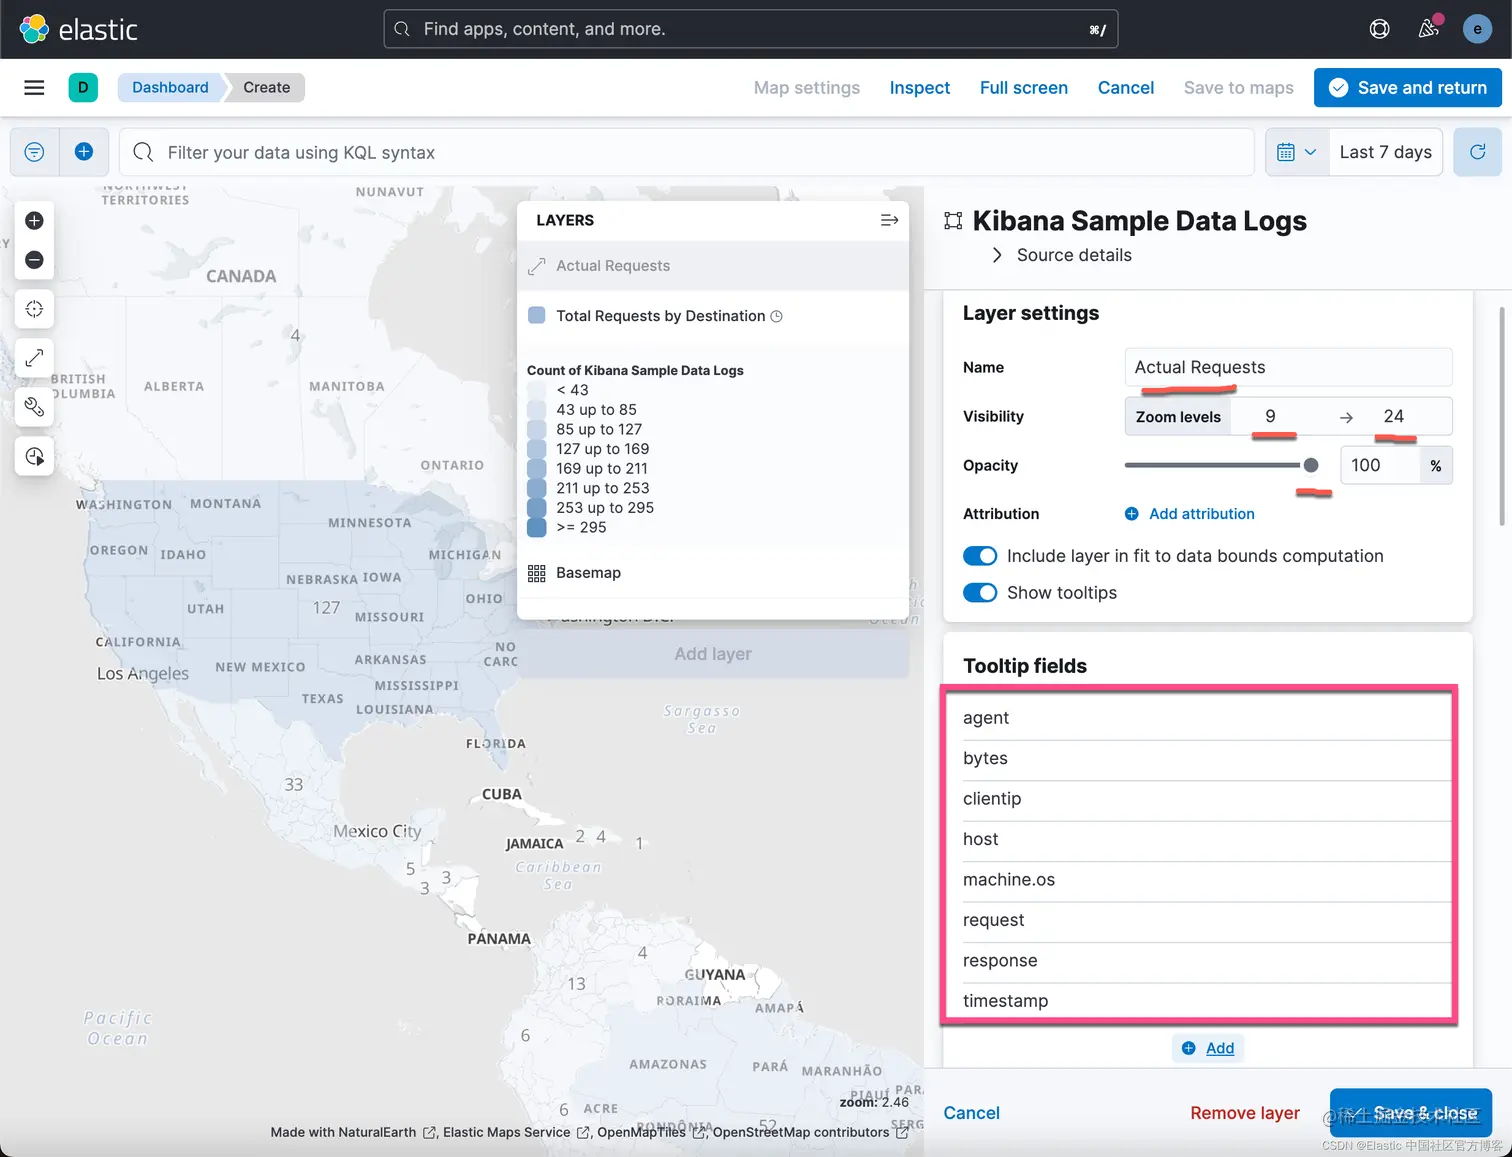The image size is (1512, 1157).
Task: Click the layer type icon beside title
Action: point(953,221)
